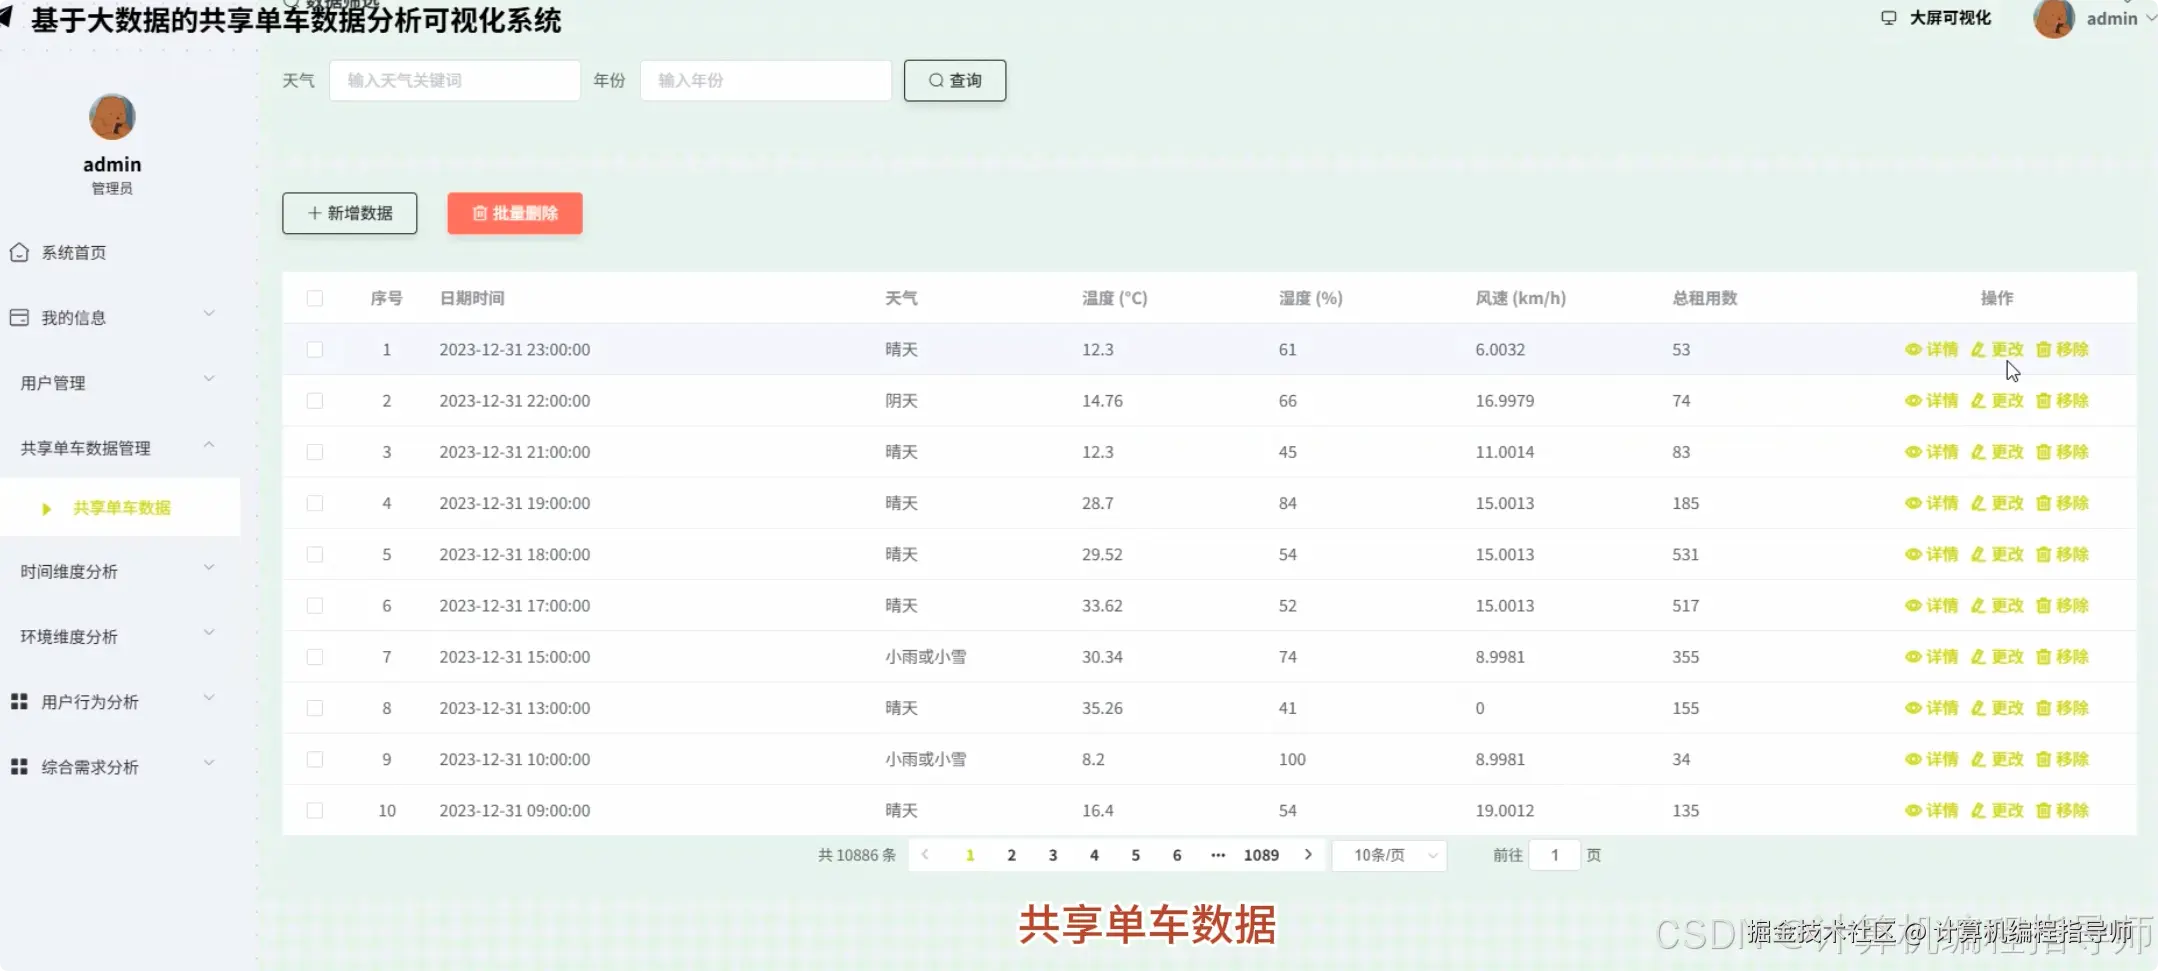The image size is (2158, 971).
Task: Expand the 用户管理 menu chevron
Action: (209, 379)
